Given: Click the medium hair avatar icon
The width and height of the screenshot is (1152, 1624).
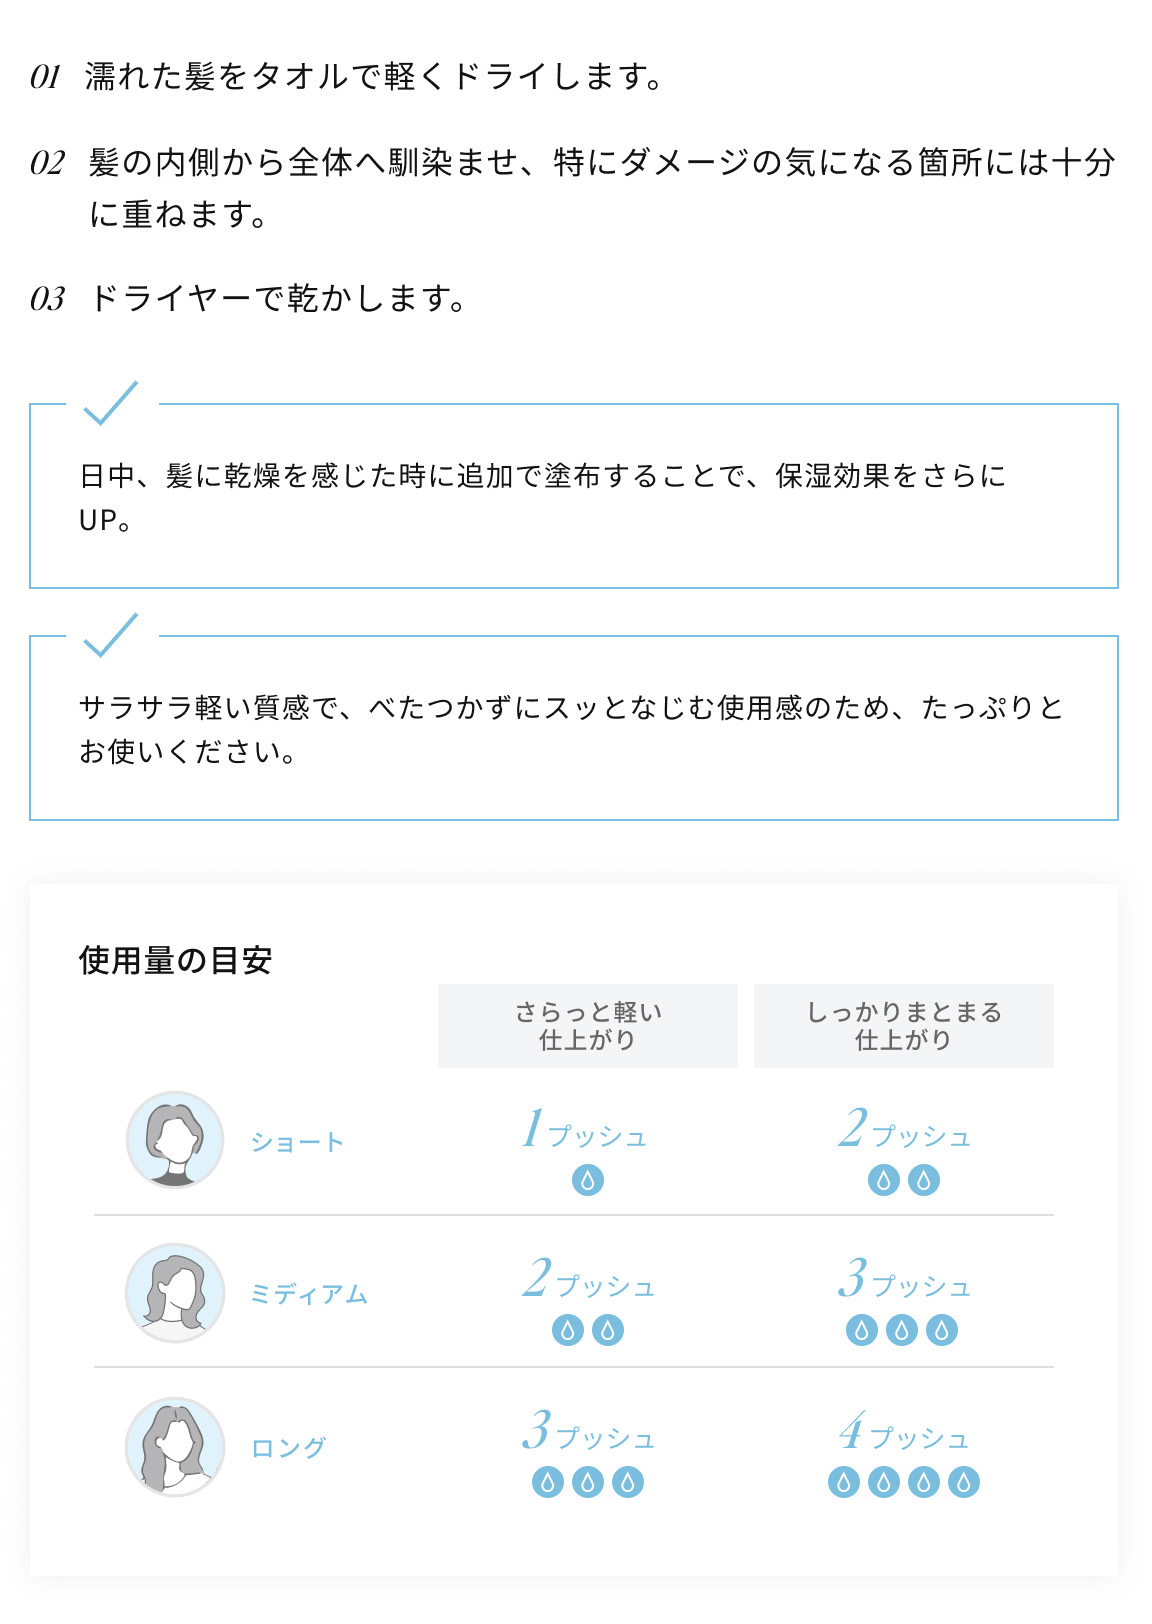Looking at the screenshot, I should coord(175,1292).
